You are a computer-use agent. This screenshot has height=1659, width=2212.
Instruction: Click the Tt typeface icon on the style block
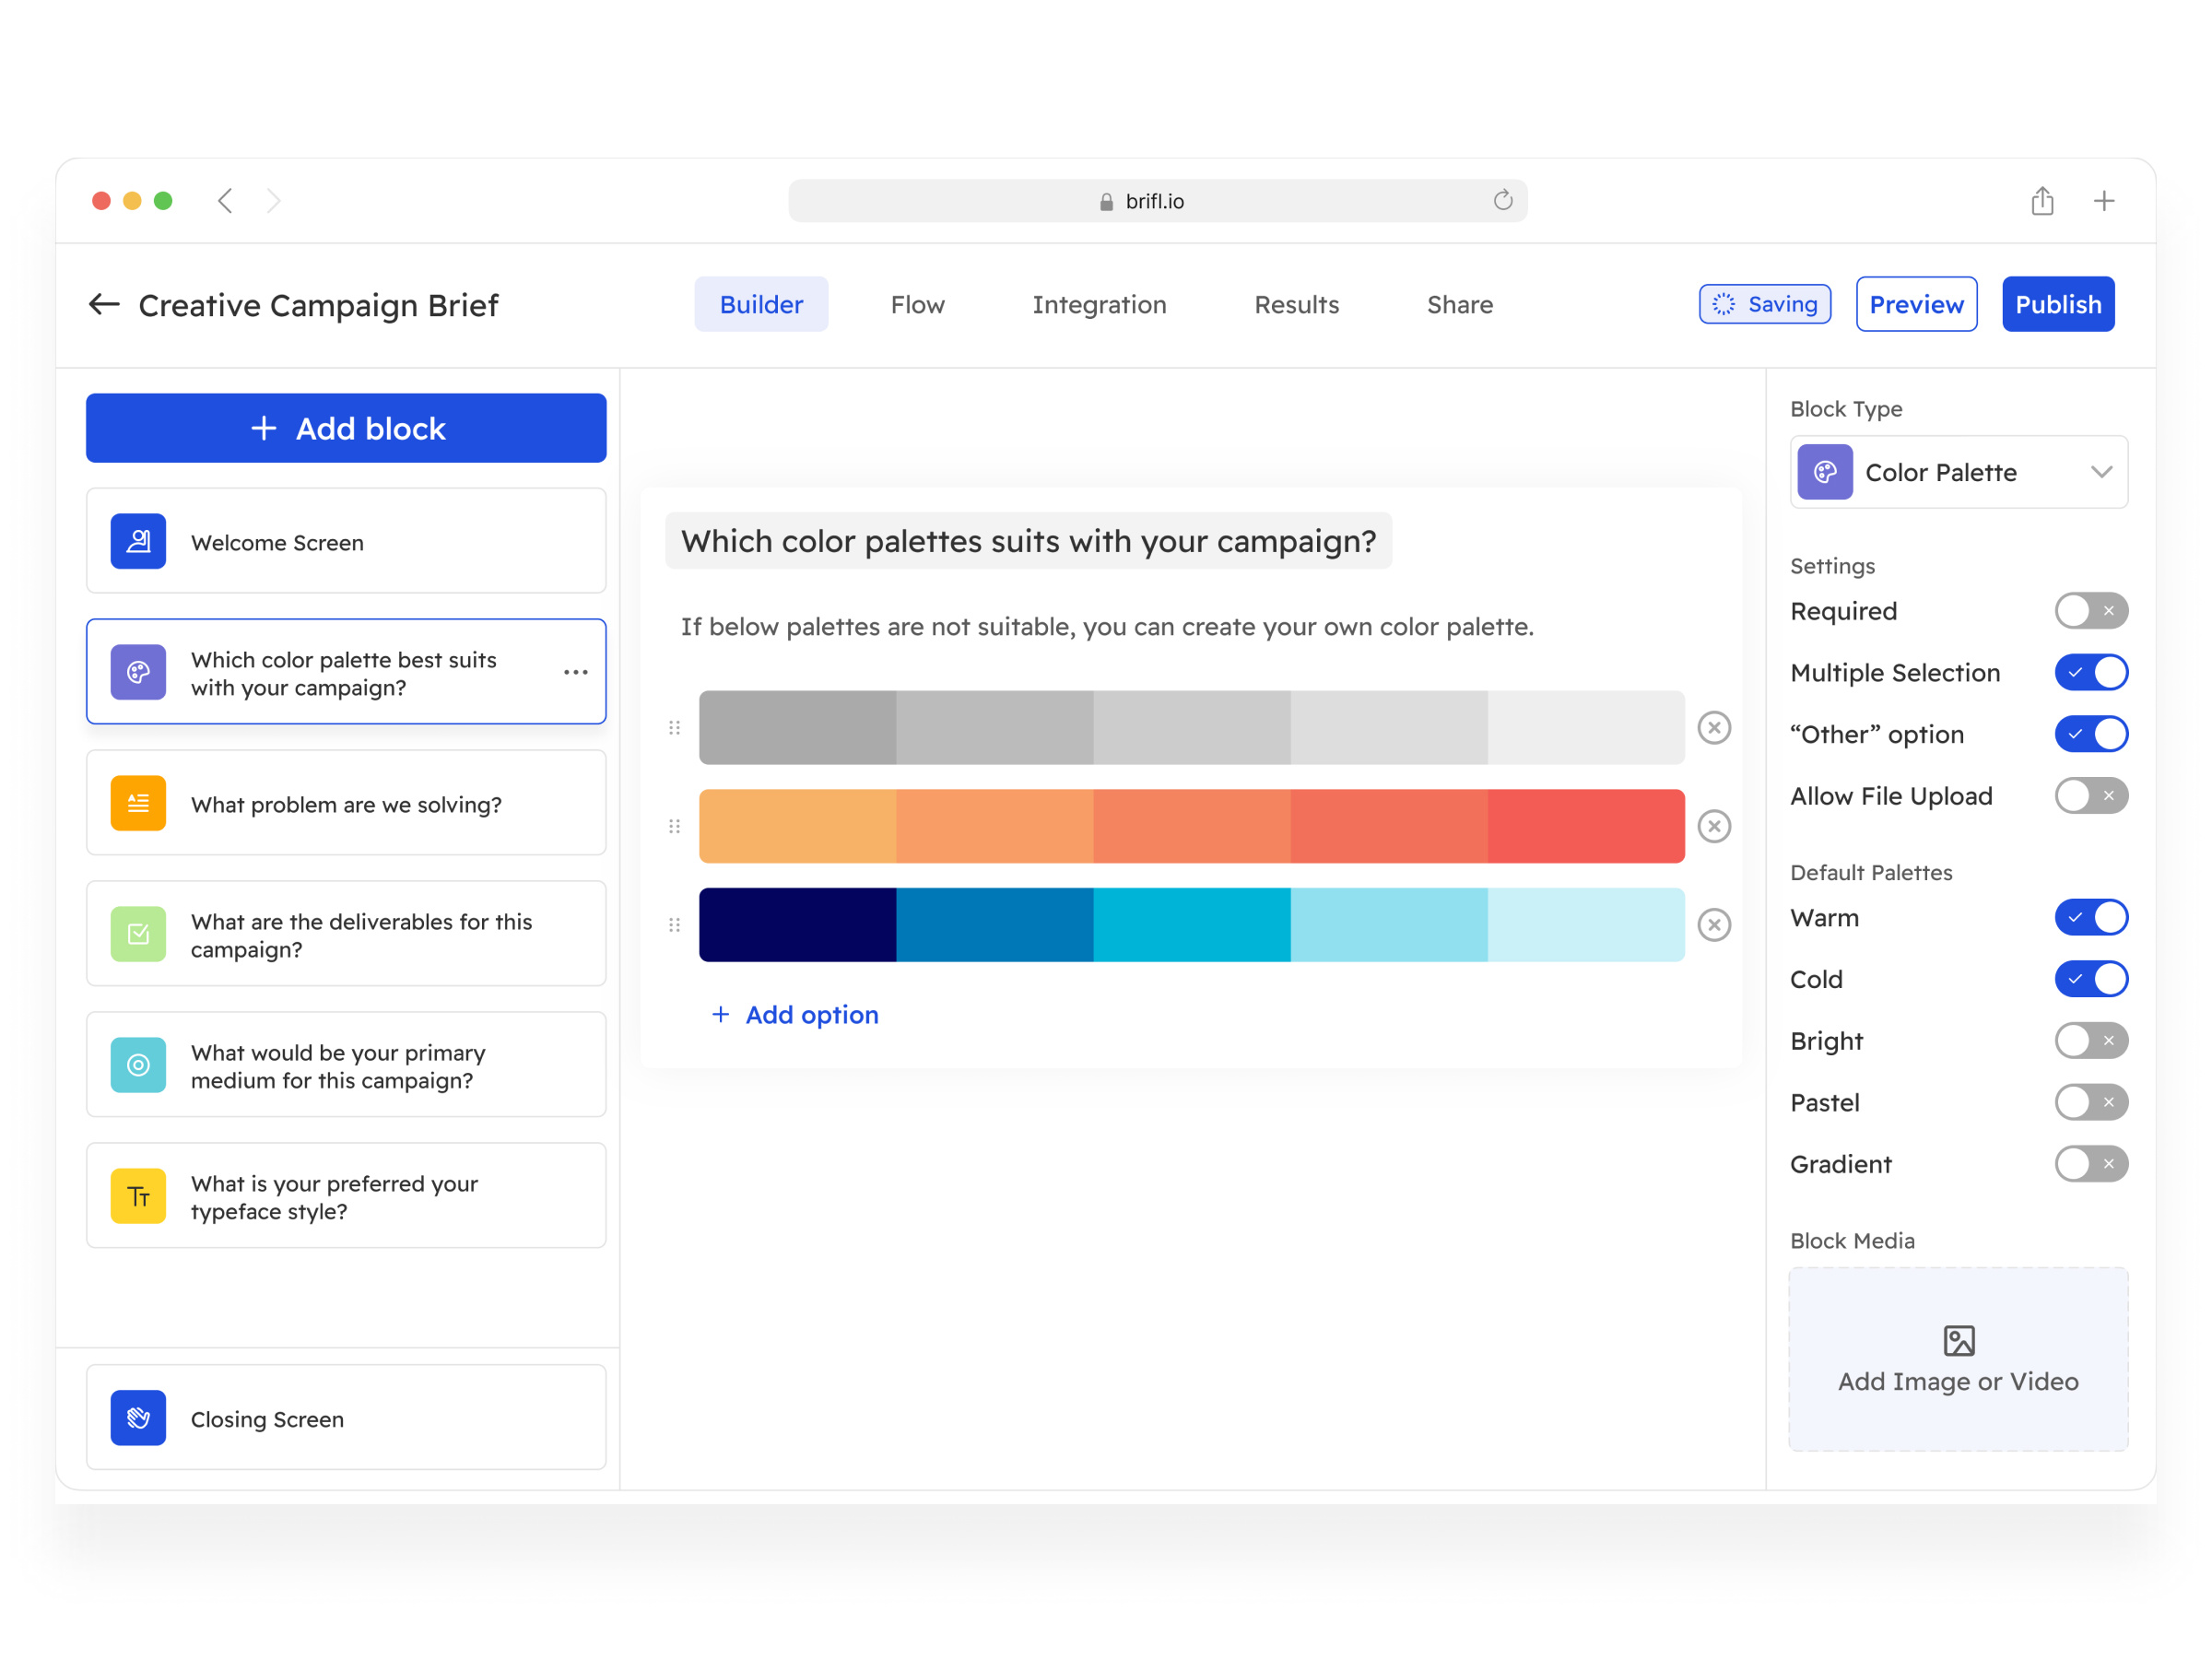click(138, 1195)
